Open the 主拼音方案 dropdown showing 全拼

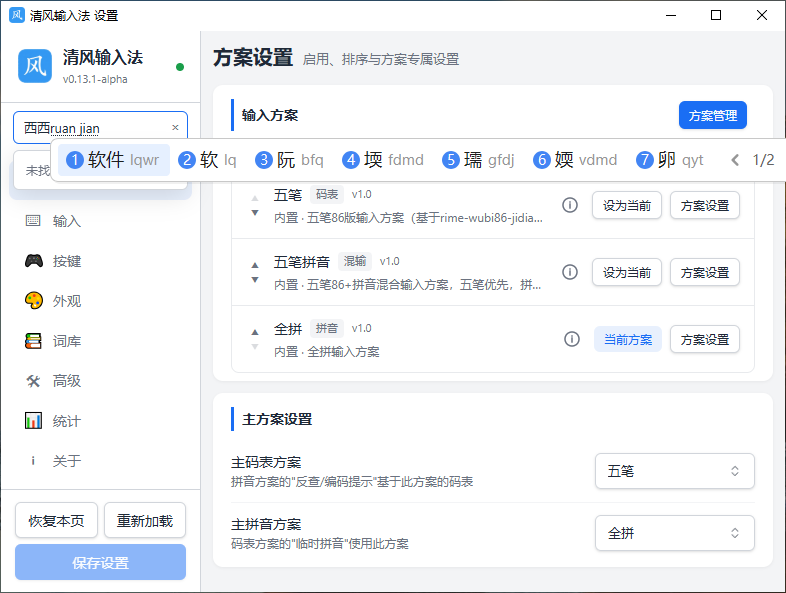click(674, 533)
